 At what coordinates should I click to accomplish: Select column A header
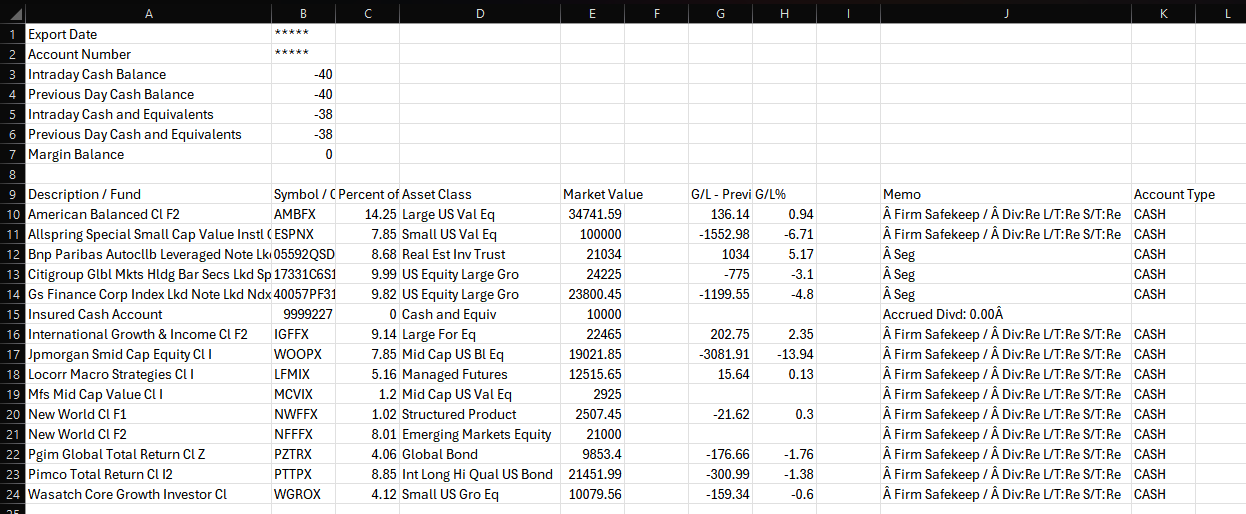pos(148,12)
